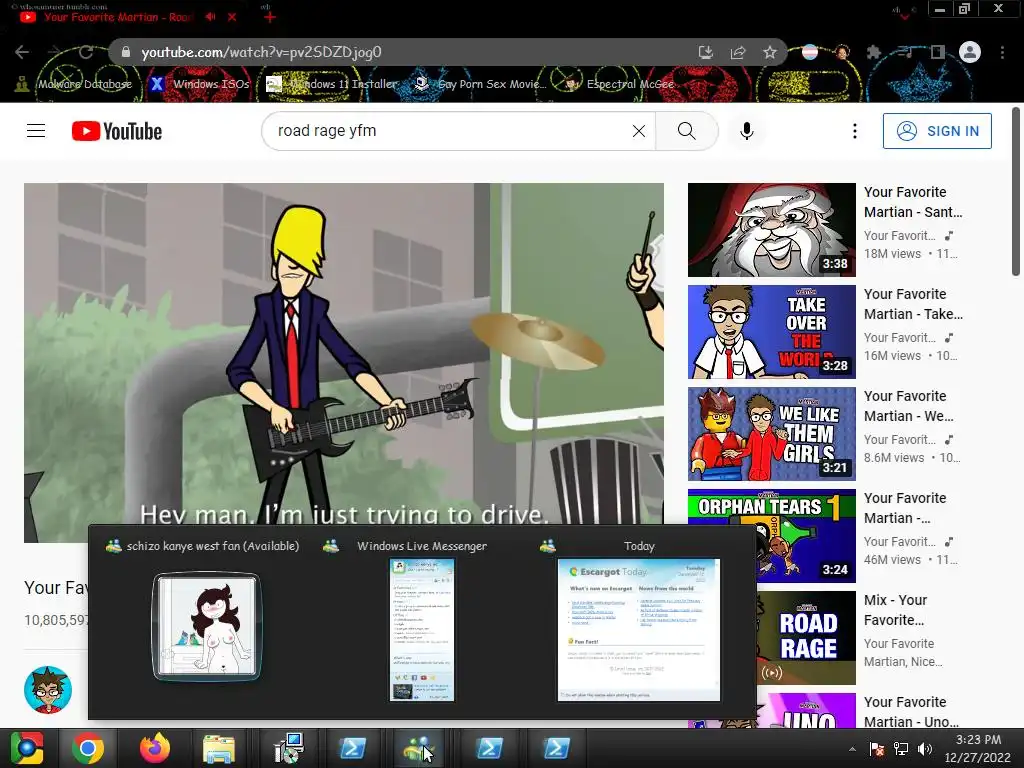Click the YouTube page vertical scrollbar
Viewport: 1024px width, 768px height.
click(1016, 191)
